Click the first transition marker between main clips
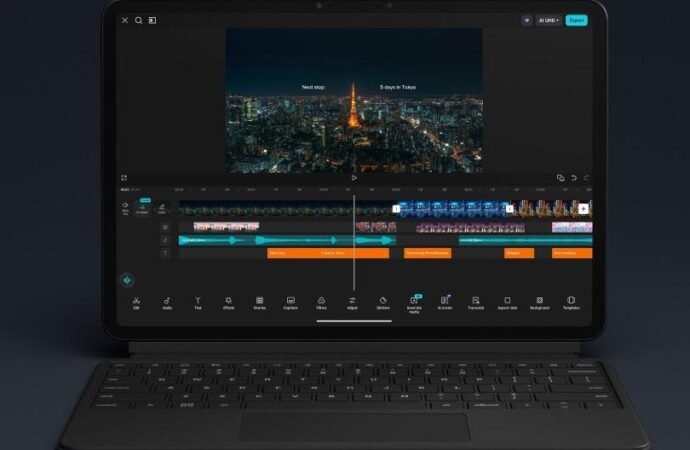Viewport: 690px width, 450px height. [396, 209]
